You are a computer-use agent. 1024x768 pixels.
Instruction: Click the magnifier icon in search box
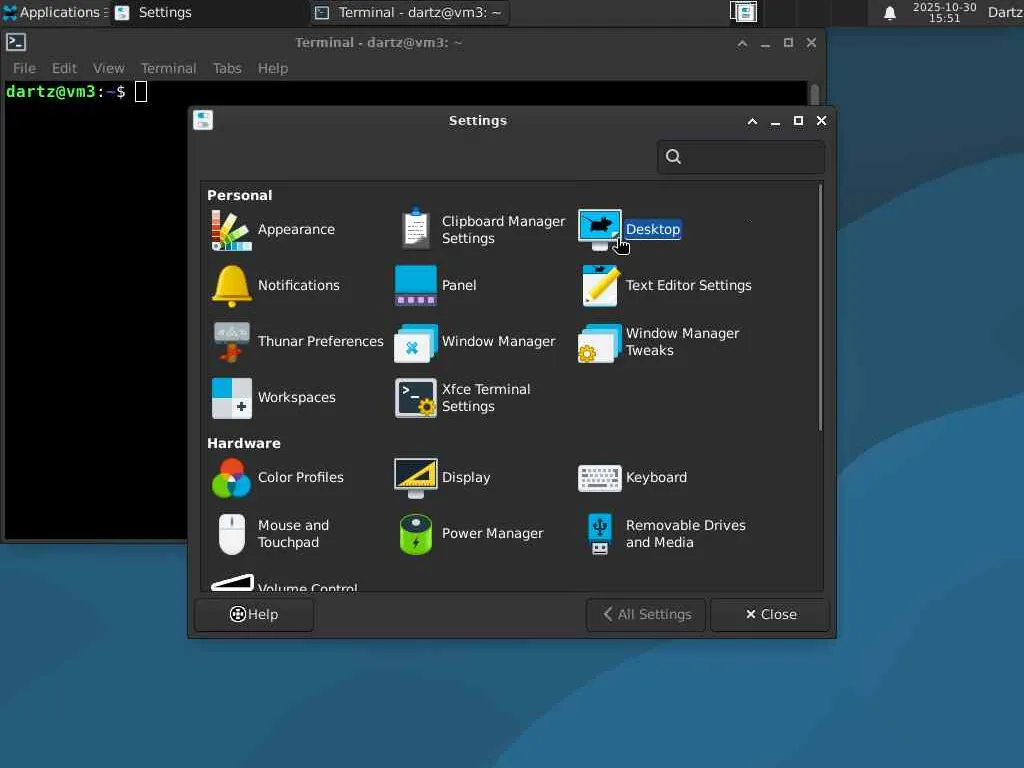[x=673, y=157]
